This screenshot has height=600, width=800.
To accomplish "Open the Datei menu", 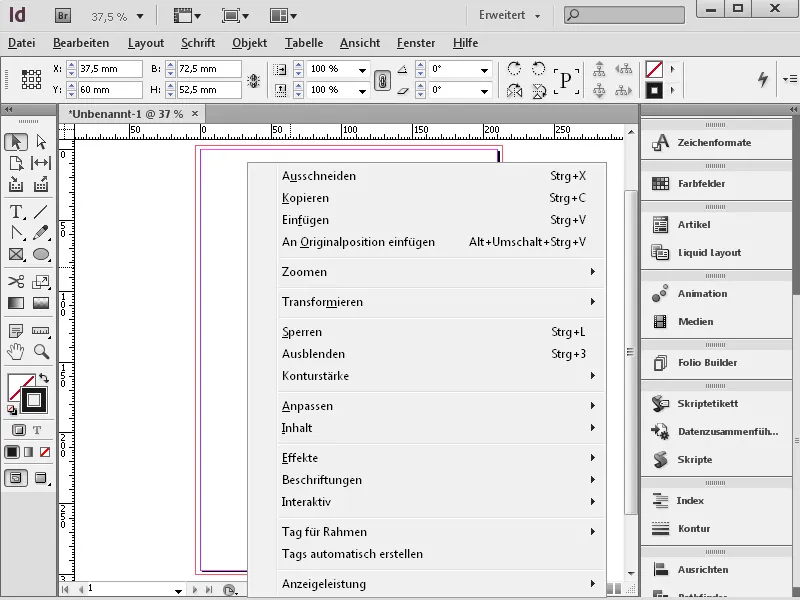I will (x=21, y=43).
